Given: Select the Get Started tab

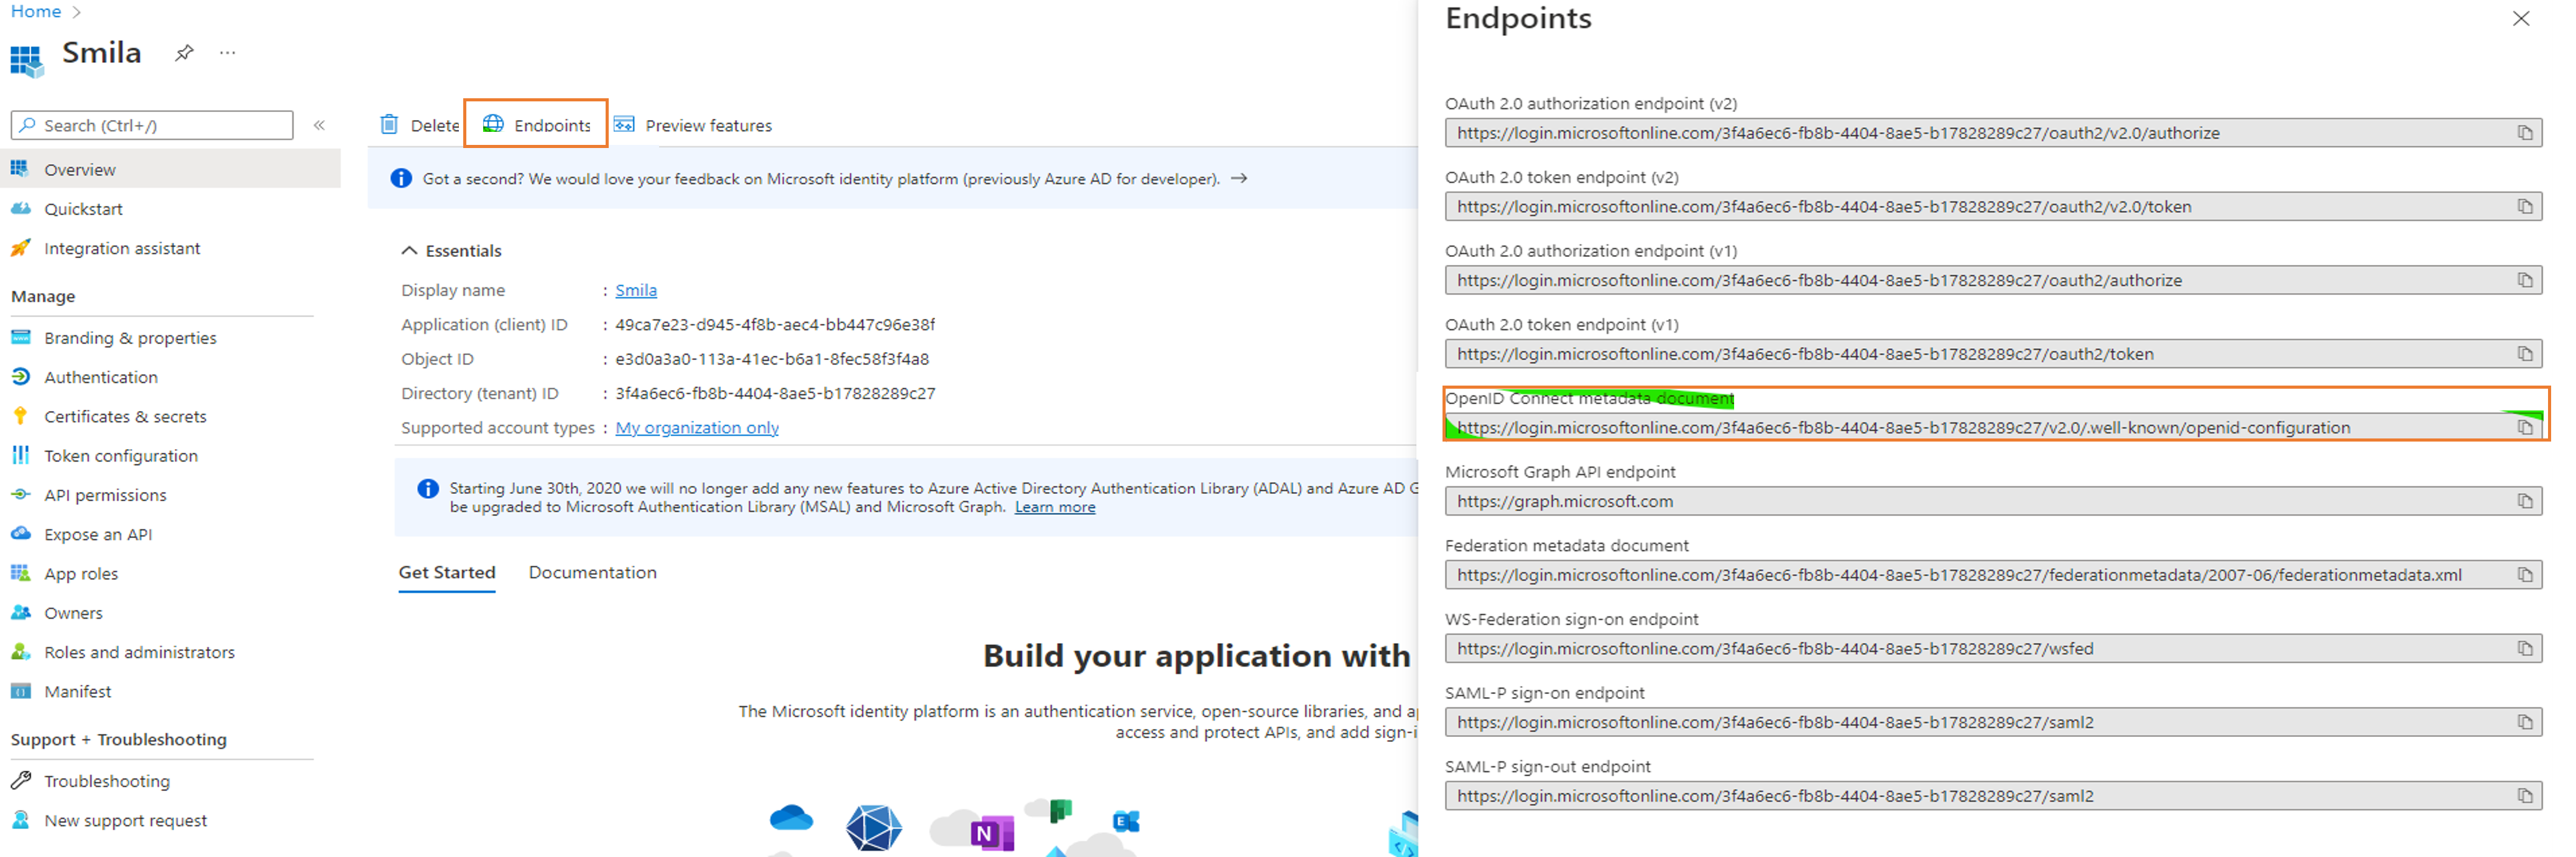Looking at the screenshot, I should click(447, 573).
